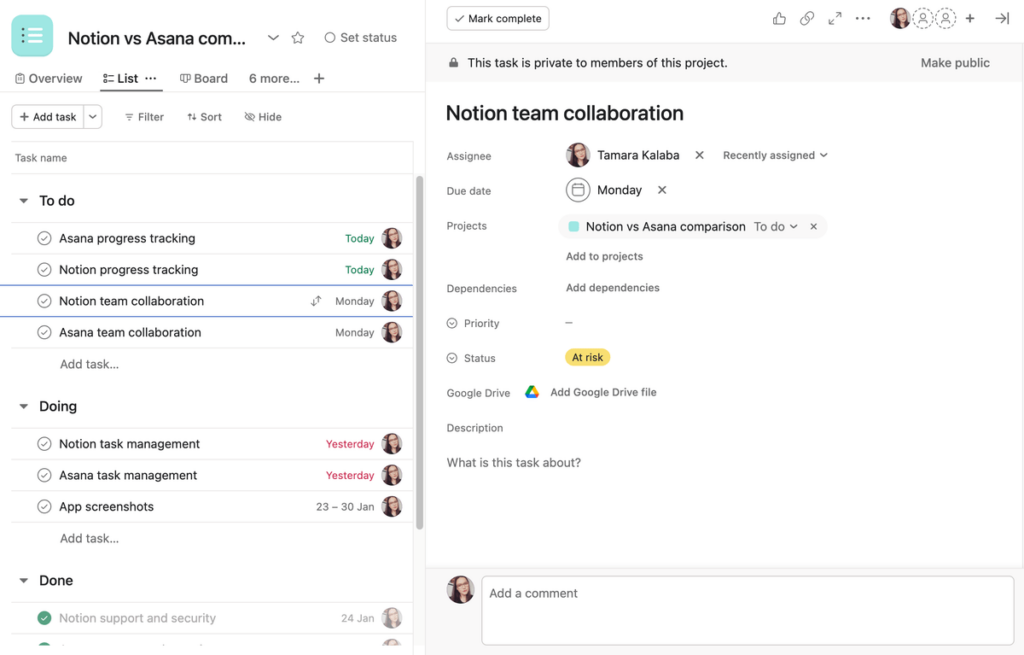This screenshot has width=1024, height=655.
Task: Mark Asana progress tracking as complete
Action: pyautogui.click(x=43, y=238)
